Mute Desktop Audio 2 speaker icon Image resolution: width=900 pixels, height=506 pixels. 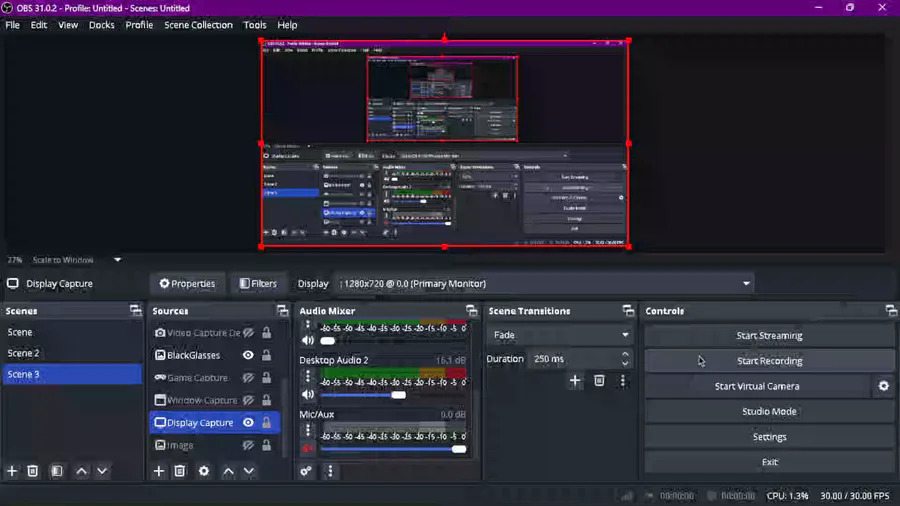(x=308, y=395)
